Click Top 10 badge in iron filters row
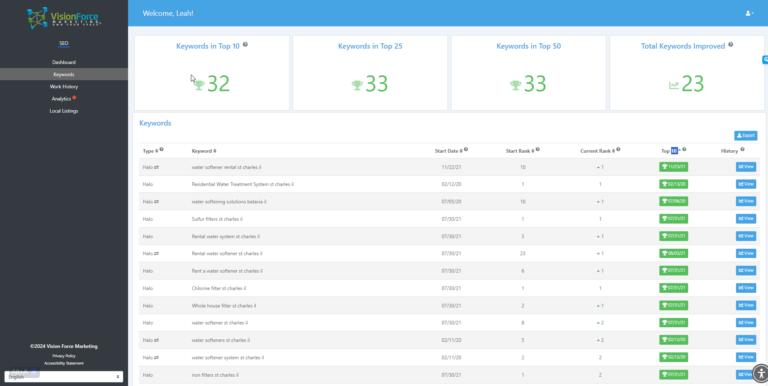 point(673,375)
